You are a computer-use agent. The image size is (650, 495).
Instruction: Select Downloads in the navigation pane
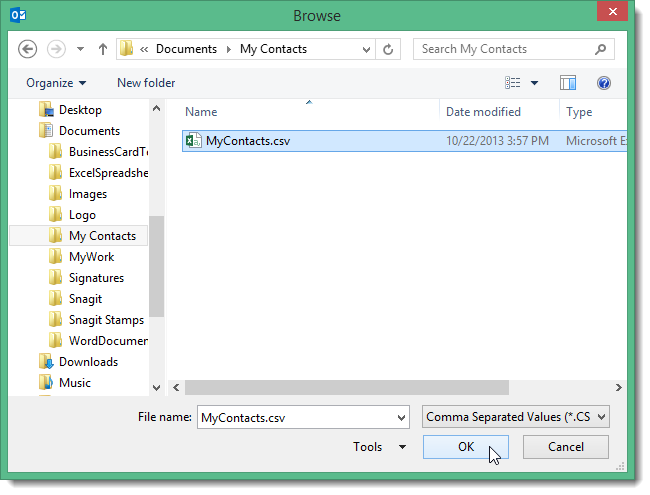tap(88, 362)
